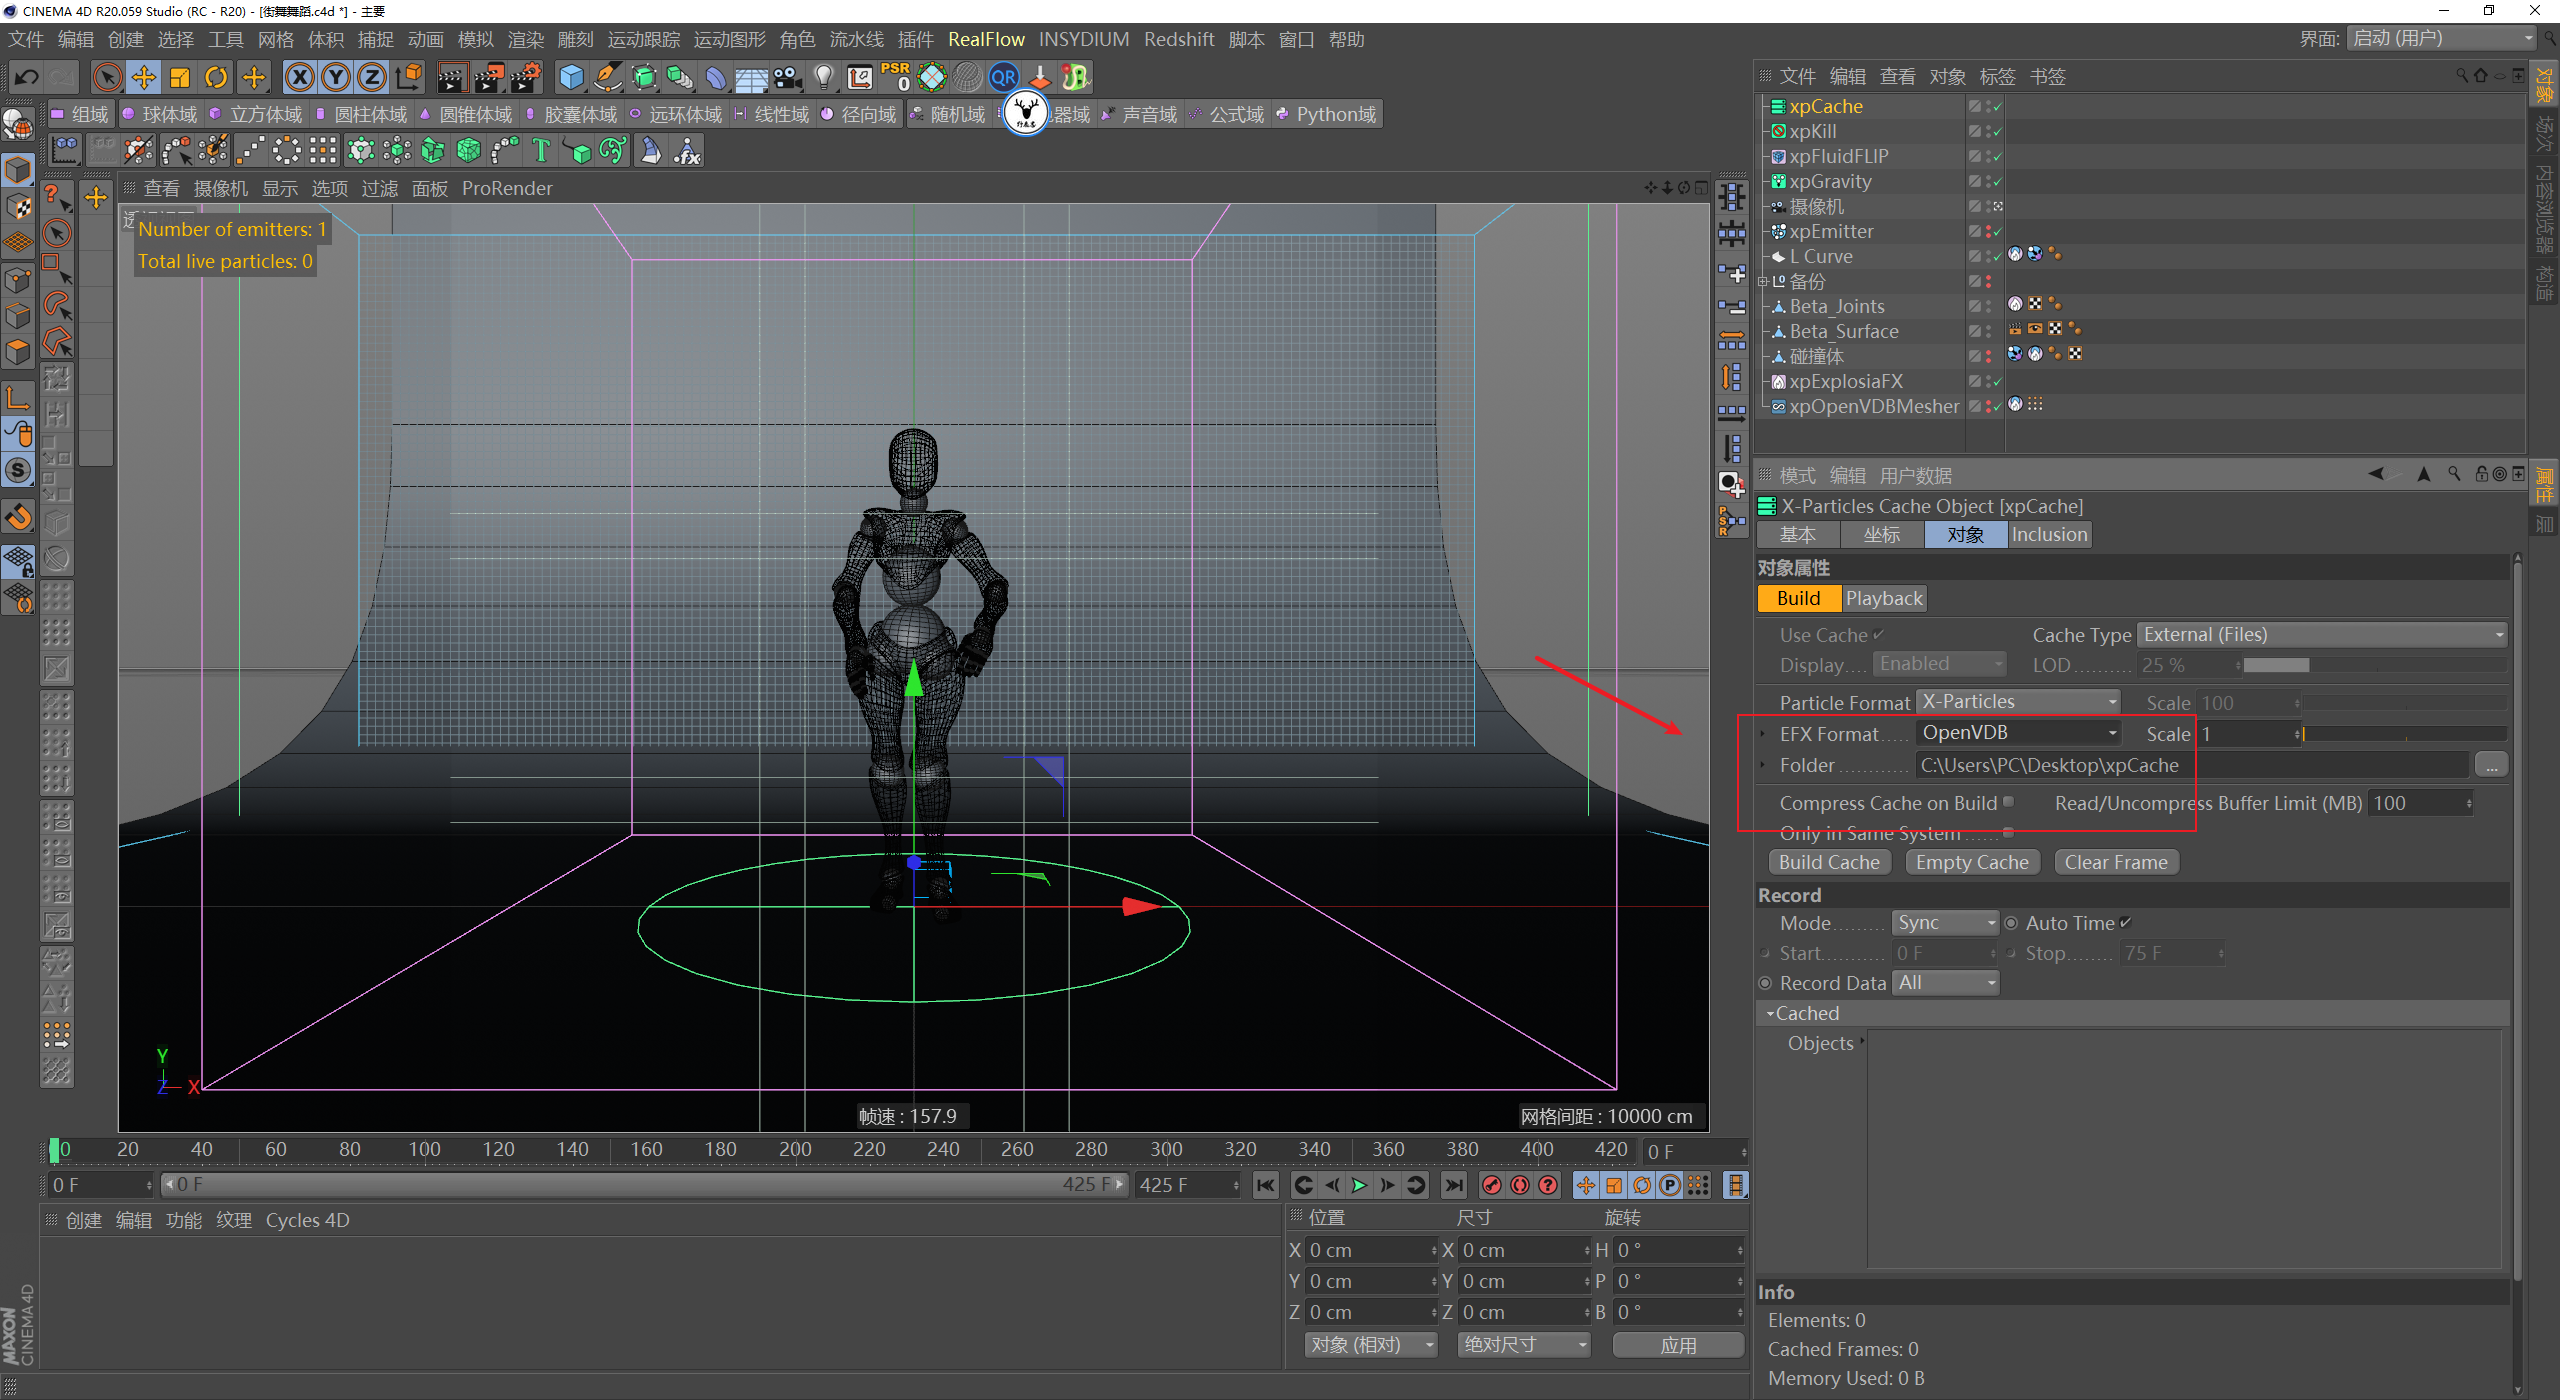Select the Rotate tool in top toolbar

click(216, 77)
